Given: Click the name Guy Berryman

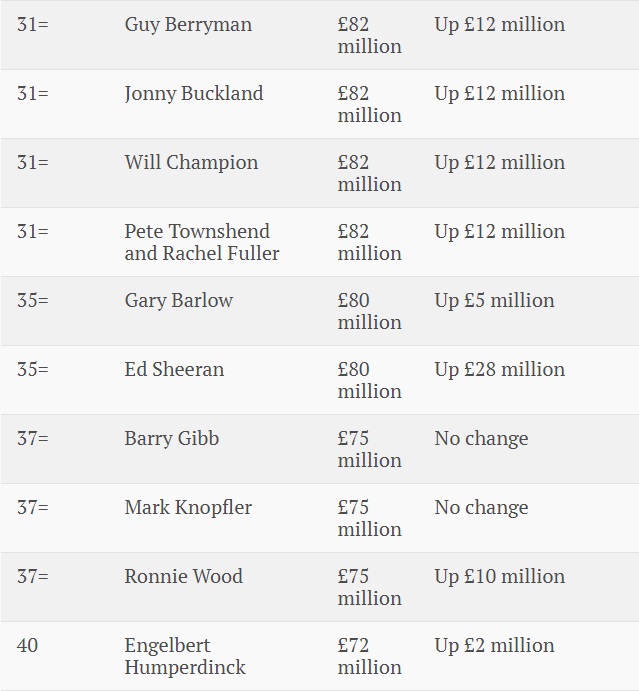Looking at the screenshot, I should (188, 25).
